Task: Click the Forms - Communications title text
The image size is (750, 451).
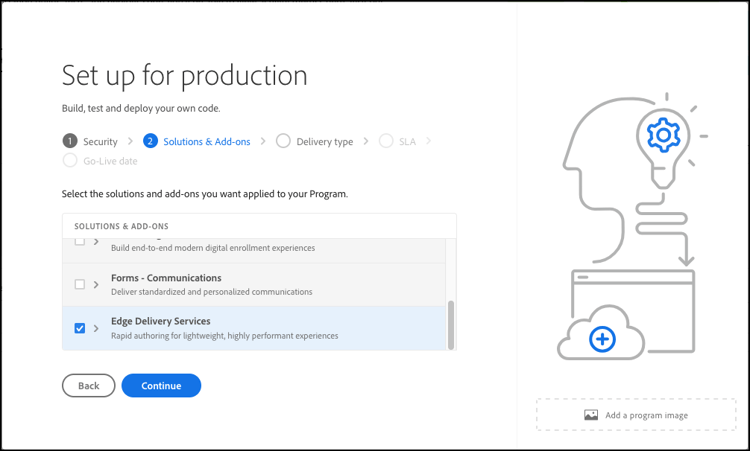Action: coord(166,278)
